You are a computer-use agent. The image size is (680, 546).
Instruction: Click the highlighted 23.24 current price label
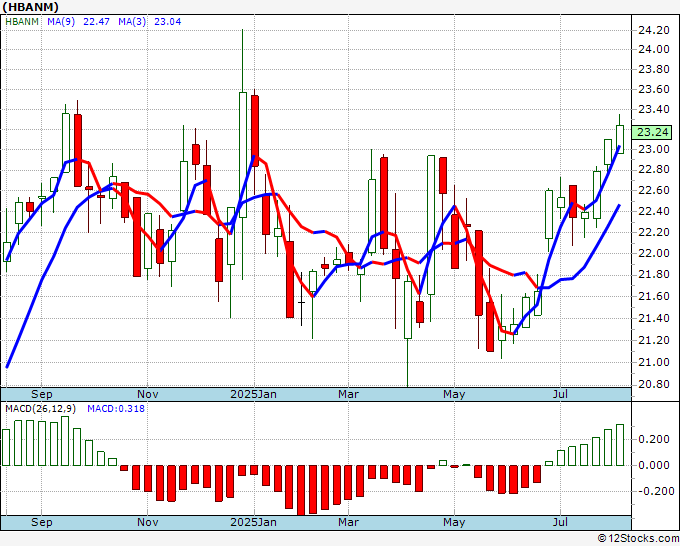tap(651, 132)
